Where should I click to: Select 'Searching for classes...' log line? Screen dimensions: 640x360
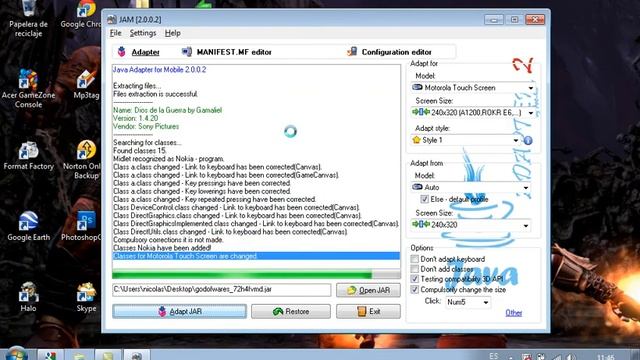click(x=147, y=142)
